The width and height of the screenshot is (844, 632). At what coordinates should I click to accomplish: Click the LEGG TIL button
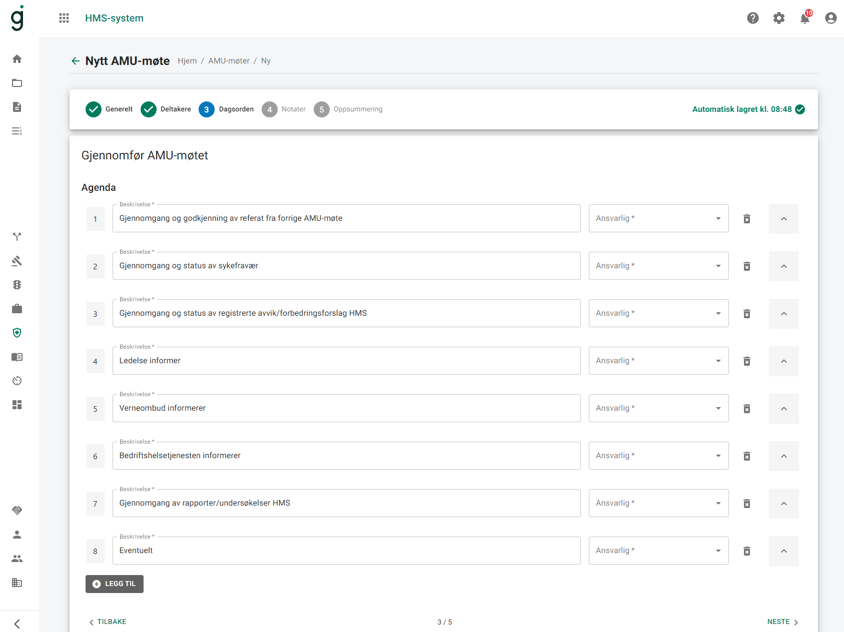(x=114, y=584)
